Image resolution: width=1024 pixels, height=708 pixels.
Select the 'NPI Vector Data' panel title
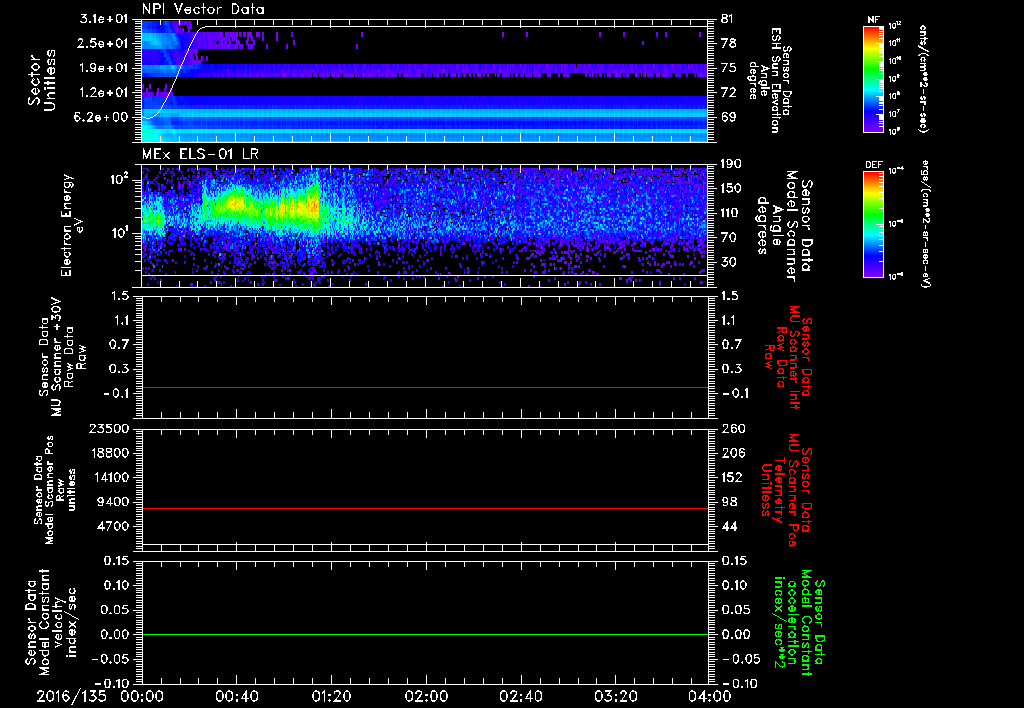(x=203, y=9)
